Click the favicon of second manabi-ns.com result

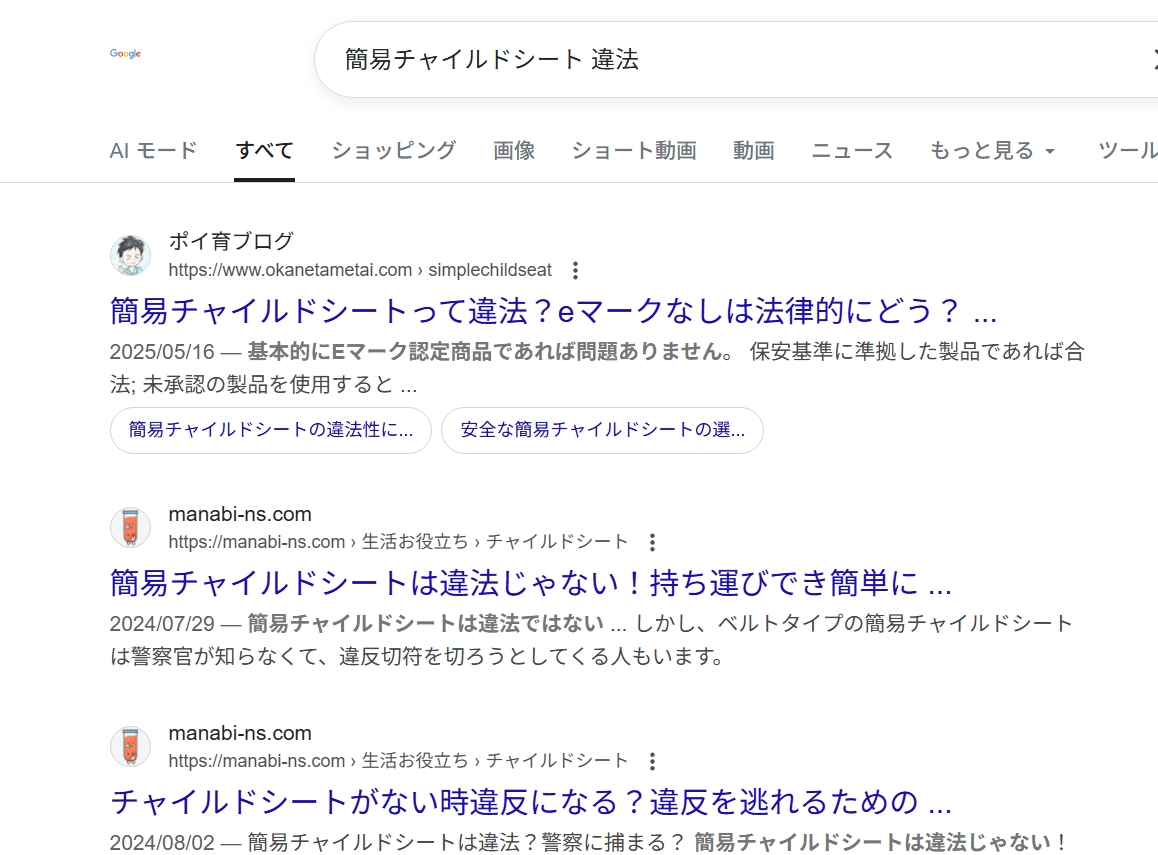point(130,528)
